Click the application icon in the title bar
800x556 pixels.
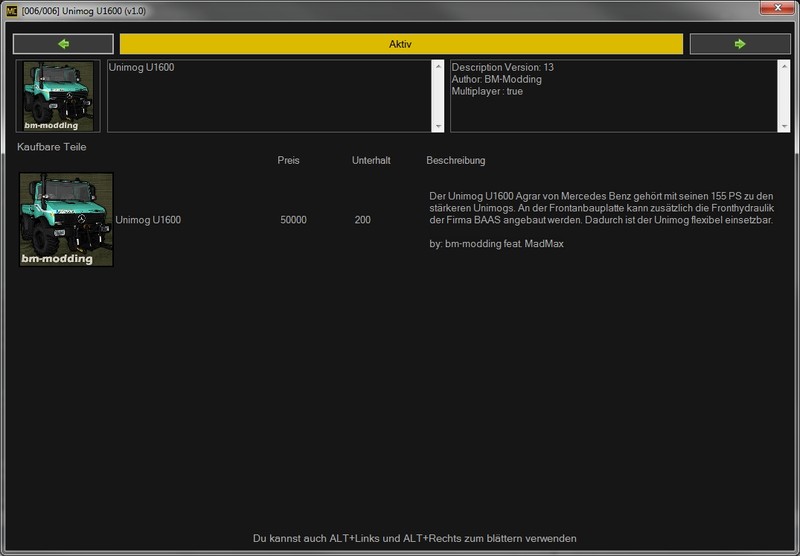coord(11,9)
